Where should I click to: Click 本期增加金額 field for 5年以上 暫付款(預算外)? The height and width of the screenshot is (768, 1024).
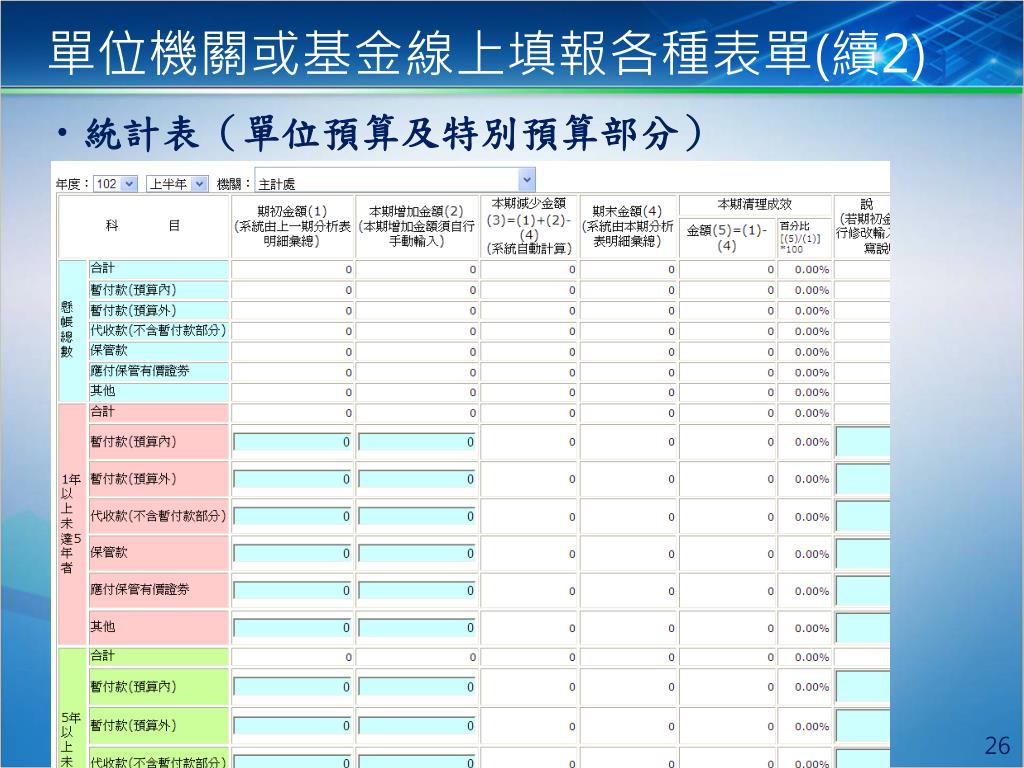[x=417, y=726]
